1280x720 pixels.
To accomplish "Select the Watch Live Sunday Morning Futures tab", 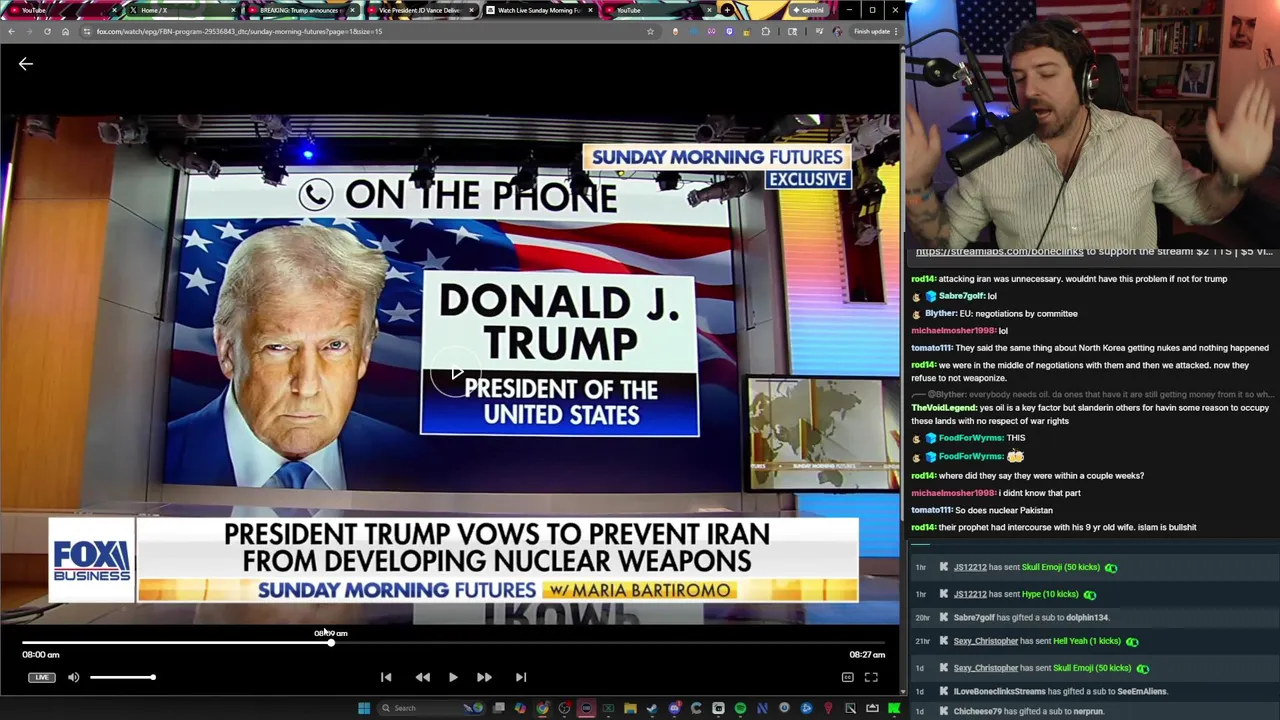I will coord(538,10).
